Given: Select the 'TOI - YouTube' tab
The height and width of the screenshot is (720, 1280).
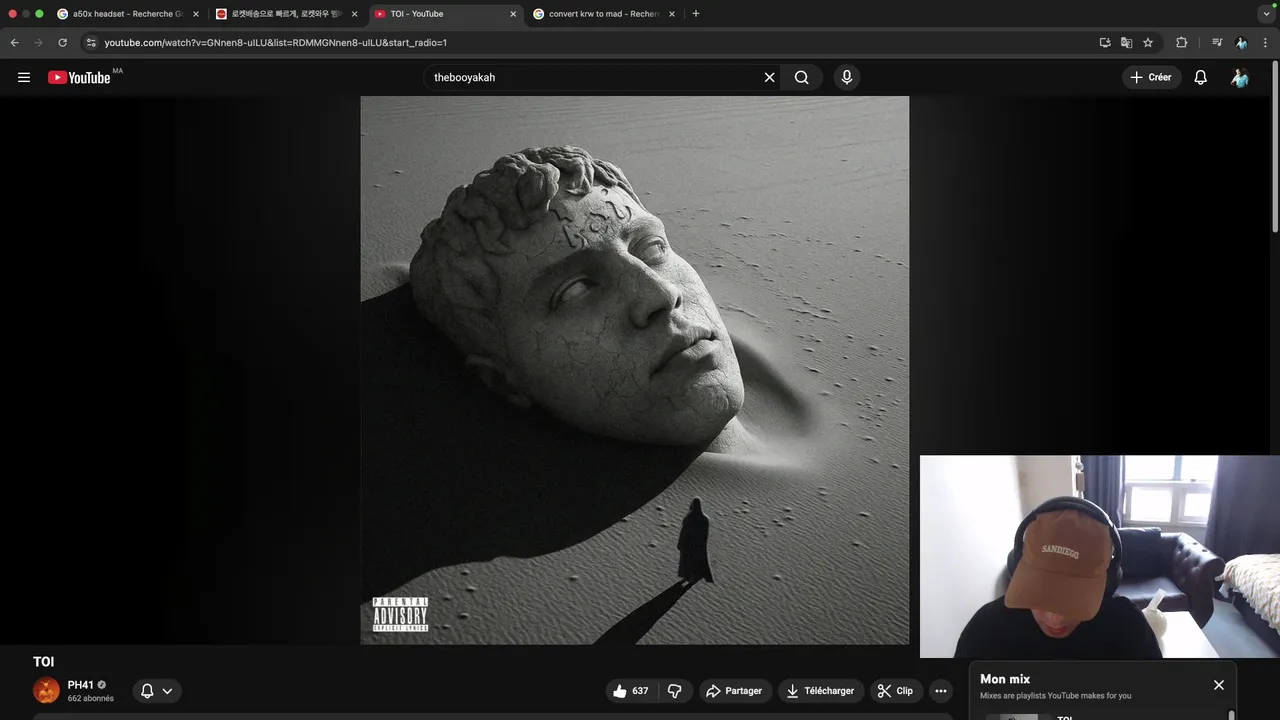Looking at the screenshot, I should [x=446, y=14].
